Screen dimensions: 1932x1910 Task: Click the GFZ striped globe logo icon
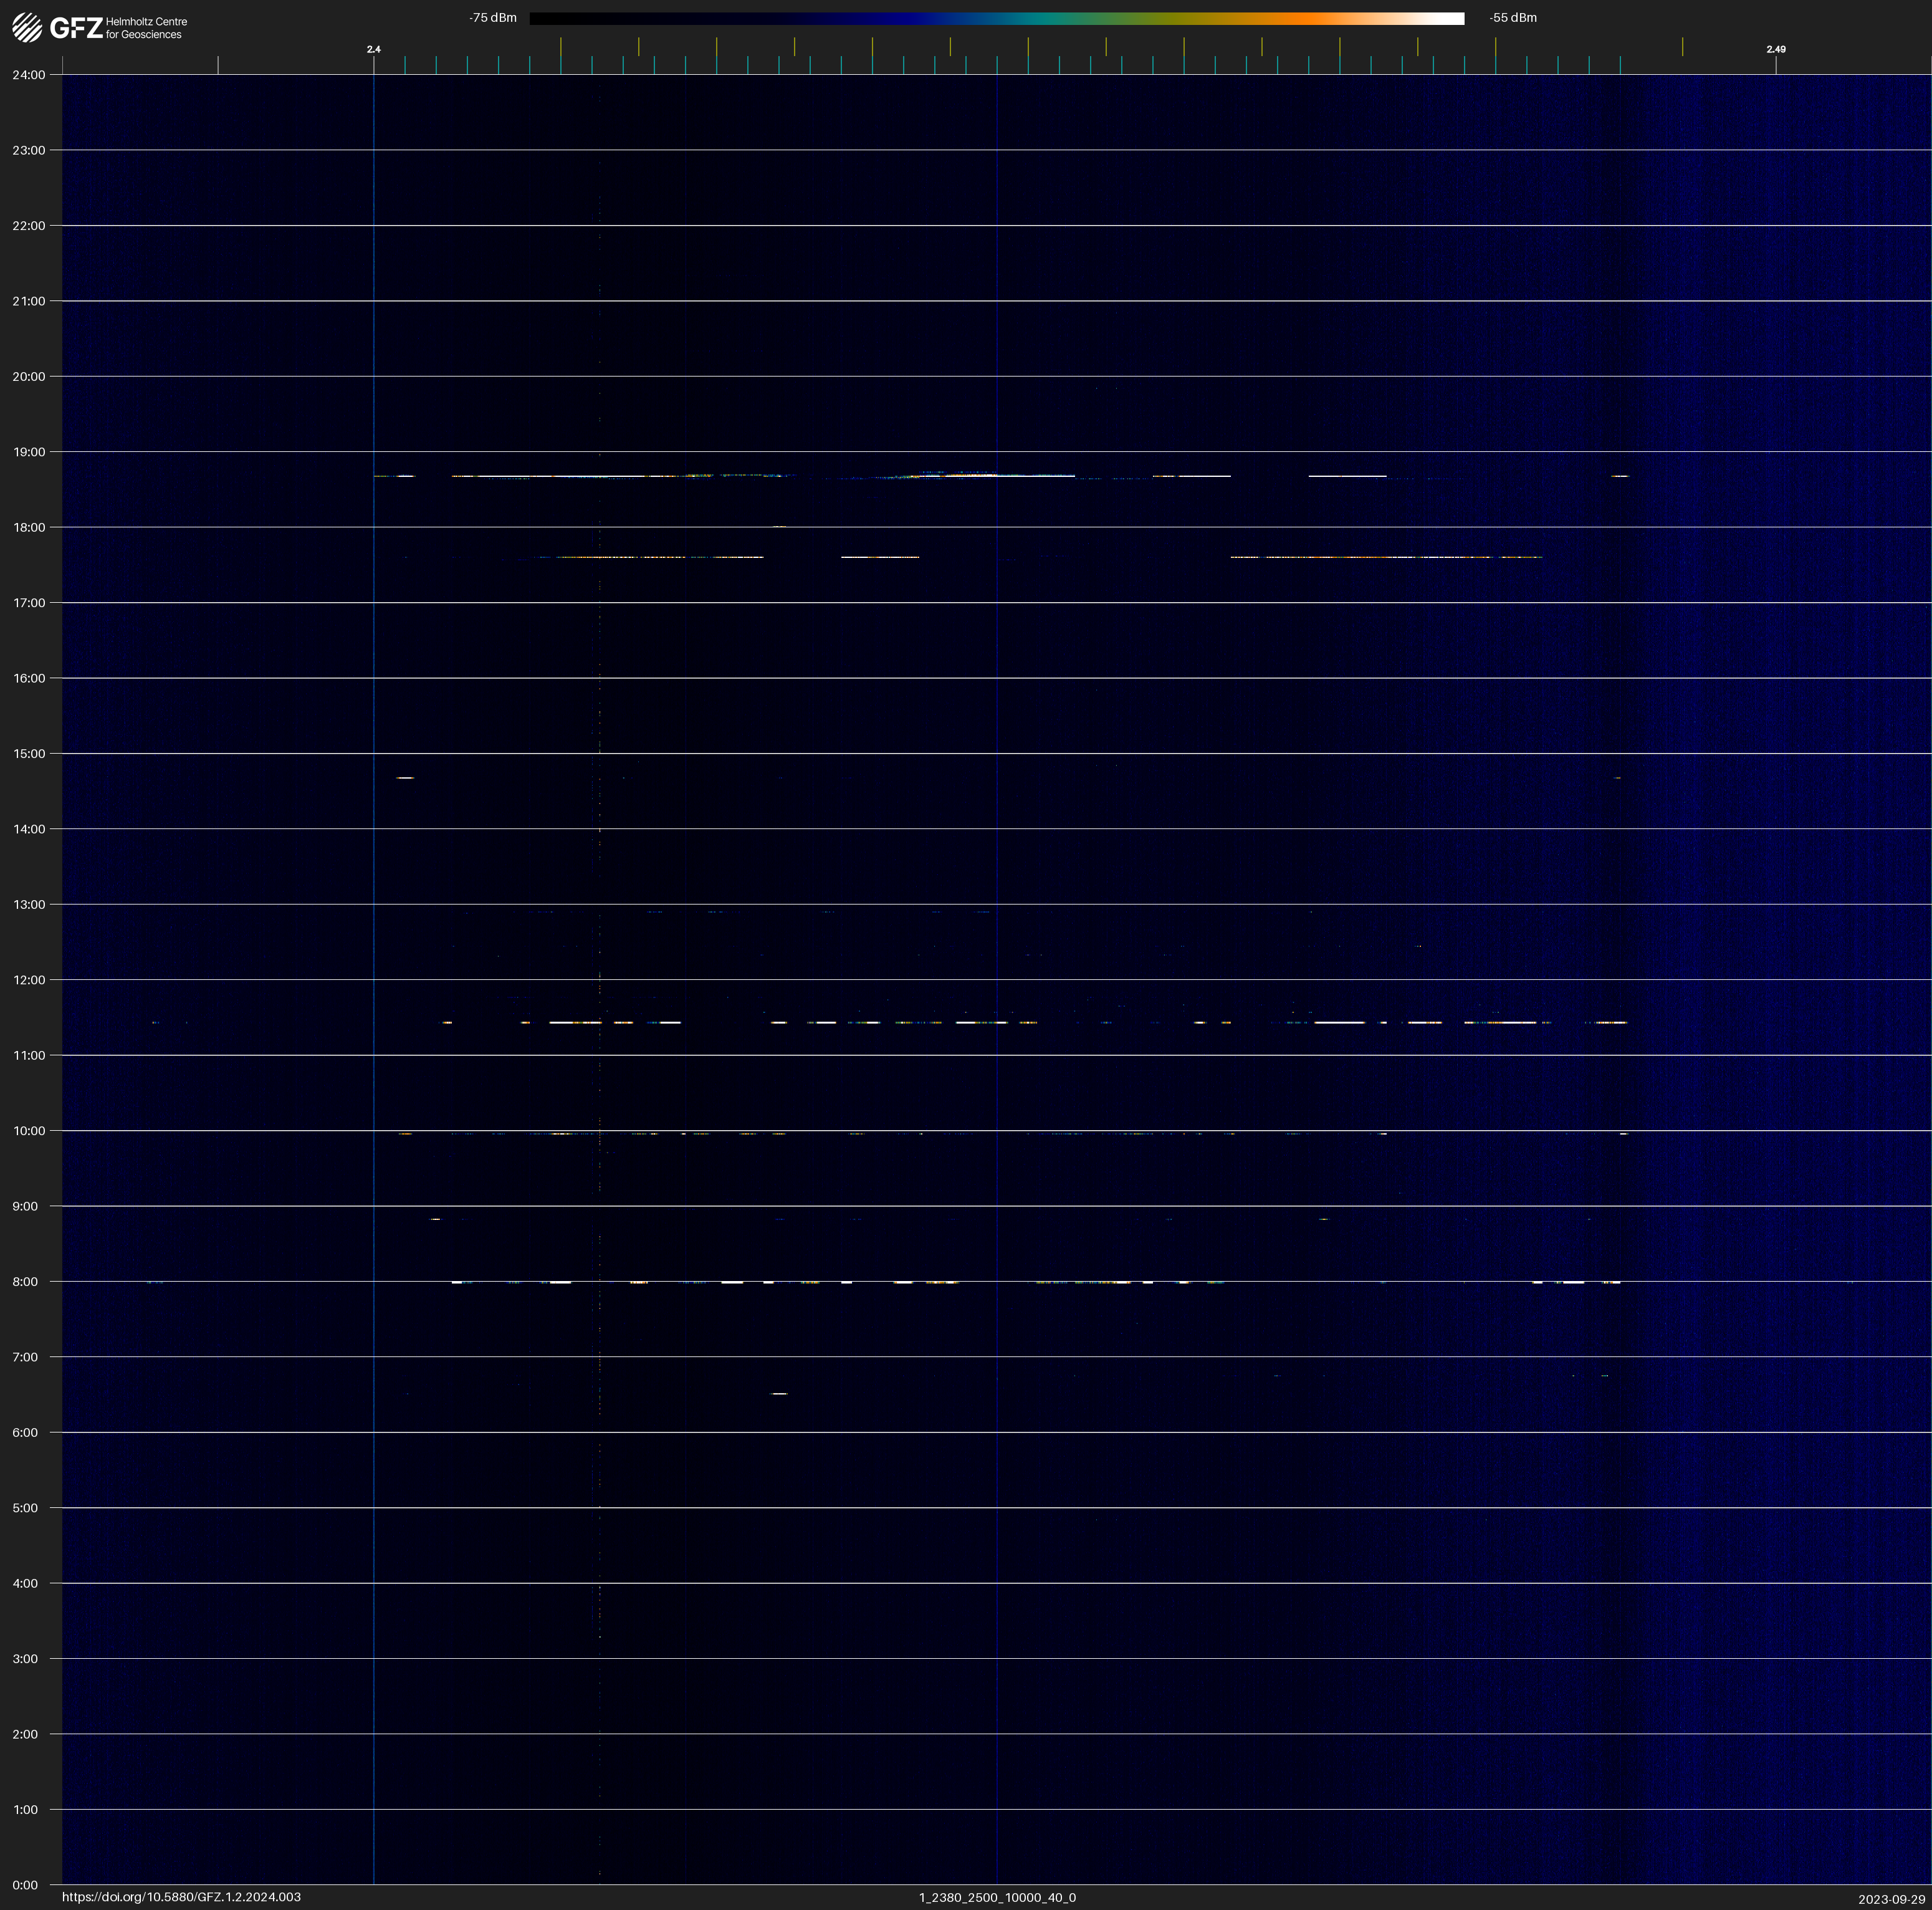pyautogui.click(x=27, y=28)
